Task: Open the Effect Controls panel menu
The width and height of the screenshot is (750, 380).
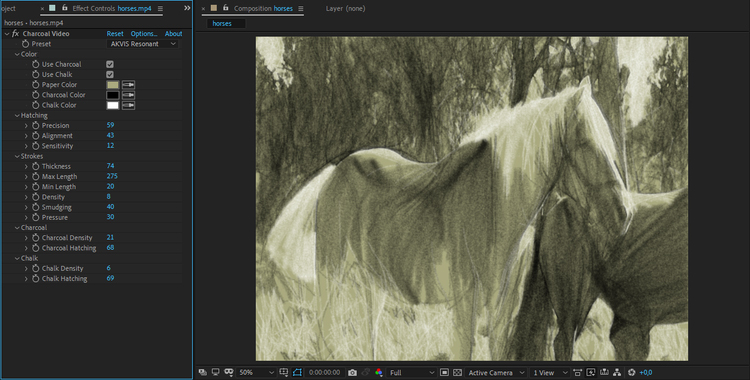Action: point(160,9)
